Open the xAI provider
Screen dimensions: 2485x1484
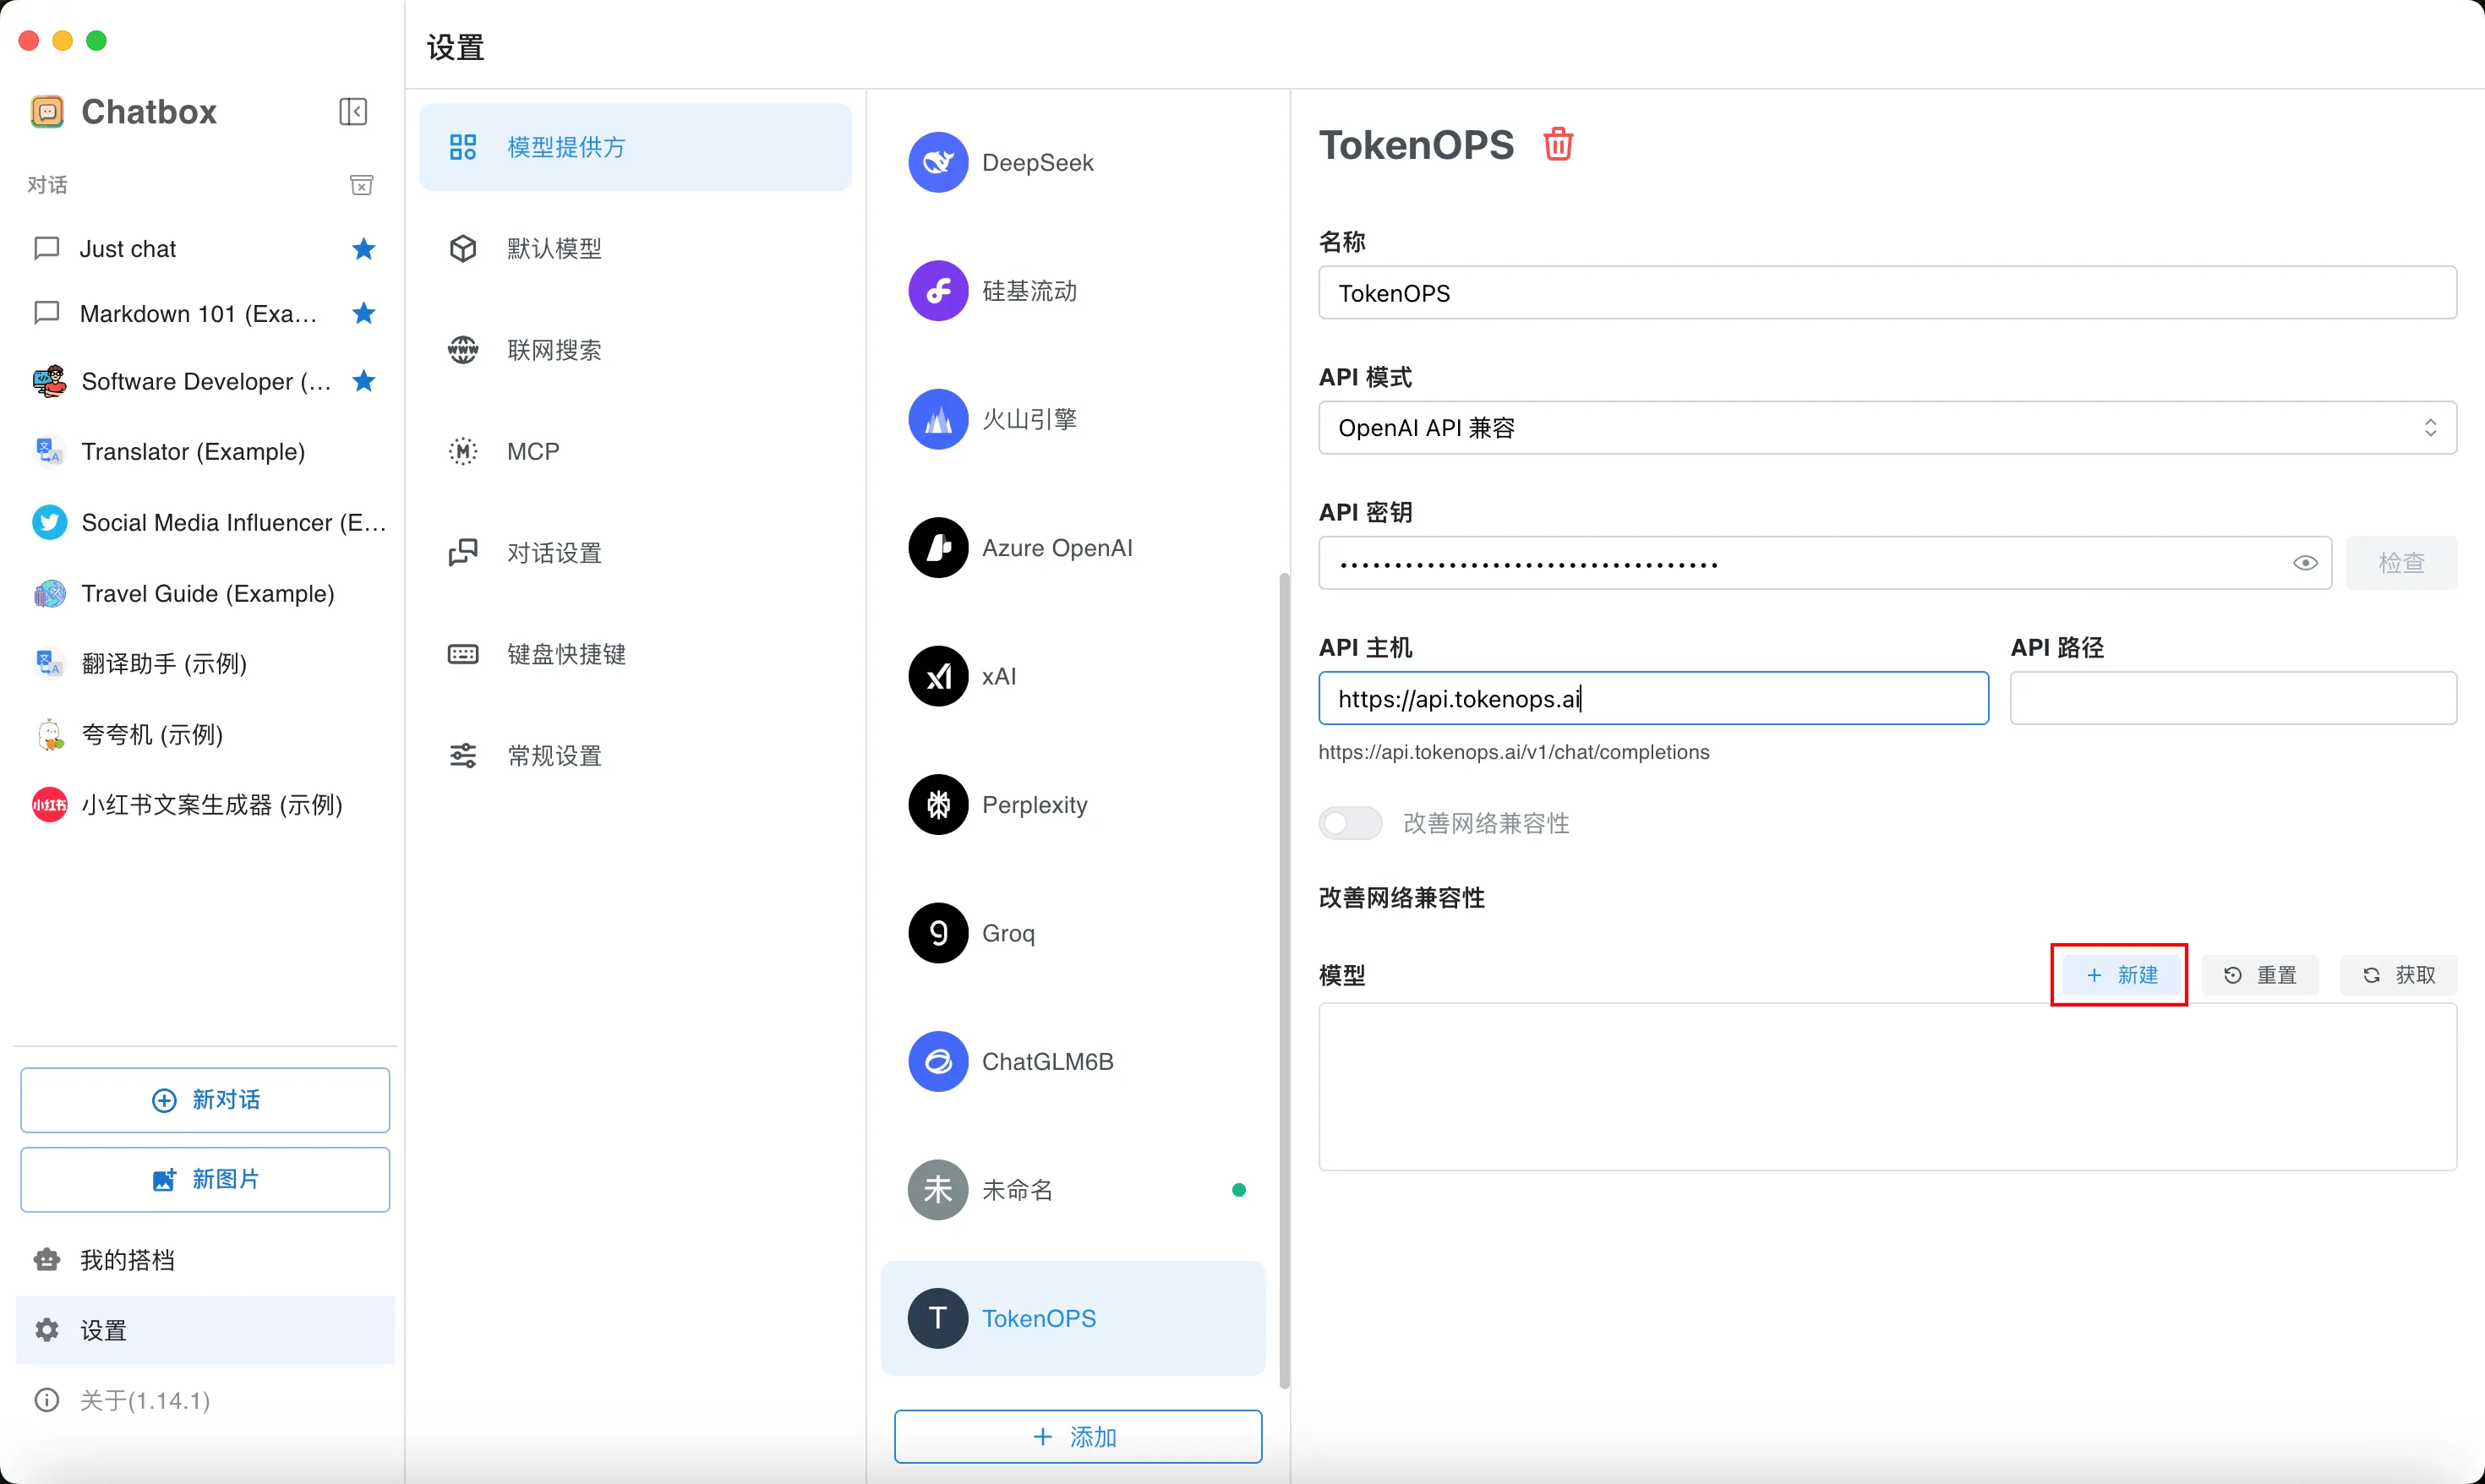(1000, 676)
